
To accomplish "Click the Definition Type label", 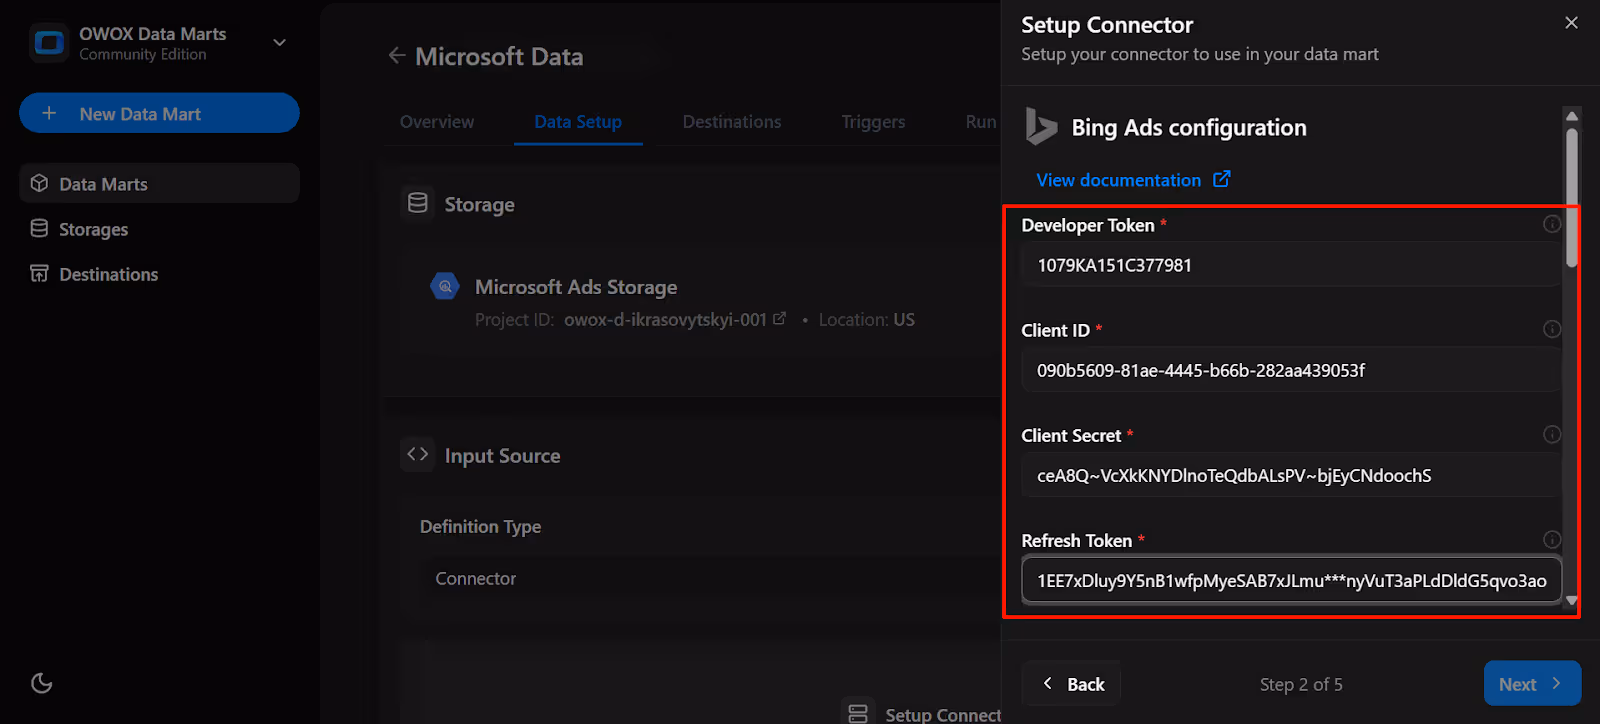I will 480,527.
